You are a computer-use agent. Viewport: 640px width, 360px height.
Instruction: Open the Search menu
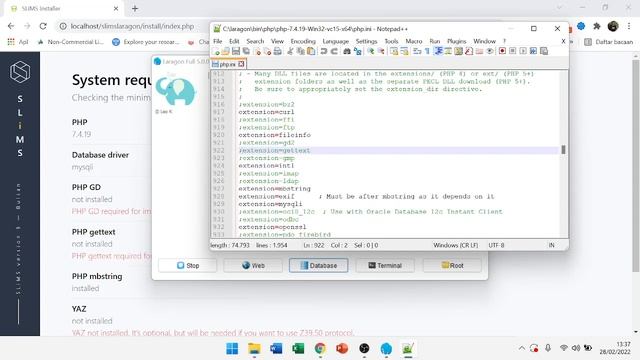tap(255, 41)
